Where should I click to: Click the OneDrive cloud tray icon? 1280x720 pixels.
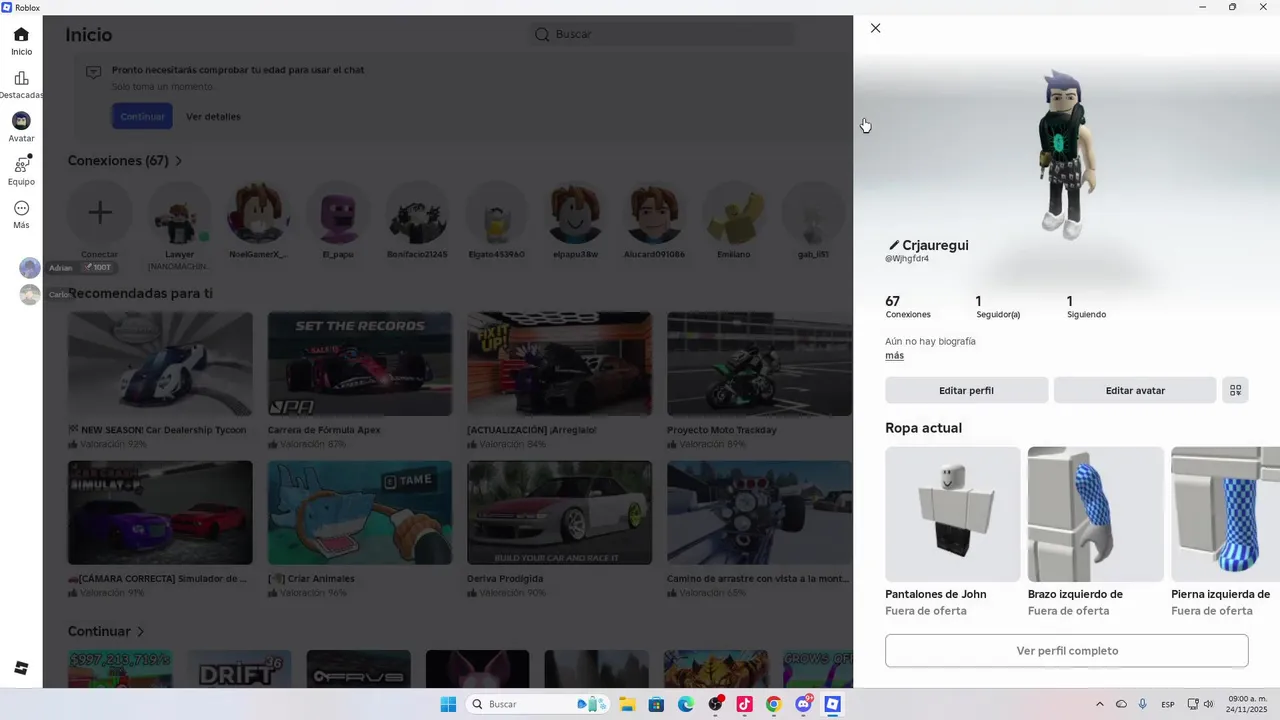click(x=1121, y=704)
